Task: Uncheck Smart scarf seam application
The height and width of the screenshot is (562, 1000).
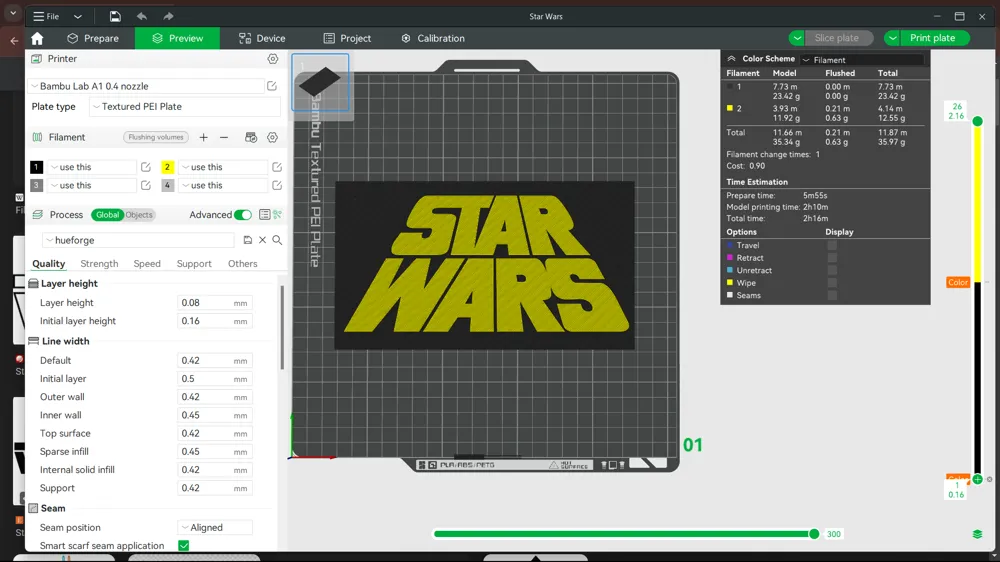Action: click(x=184, y=545)
